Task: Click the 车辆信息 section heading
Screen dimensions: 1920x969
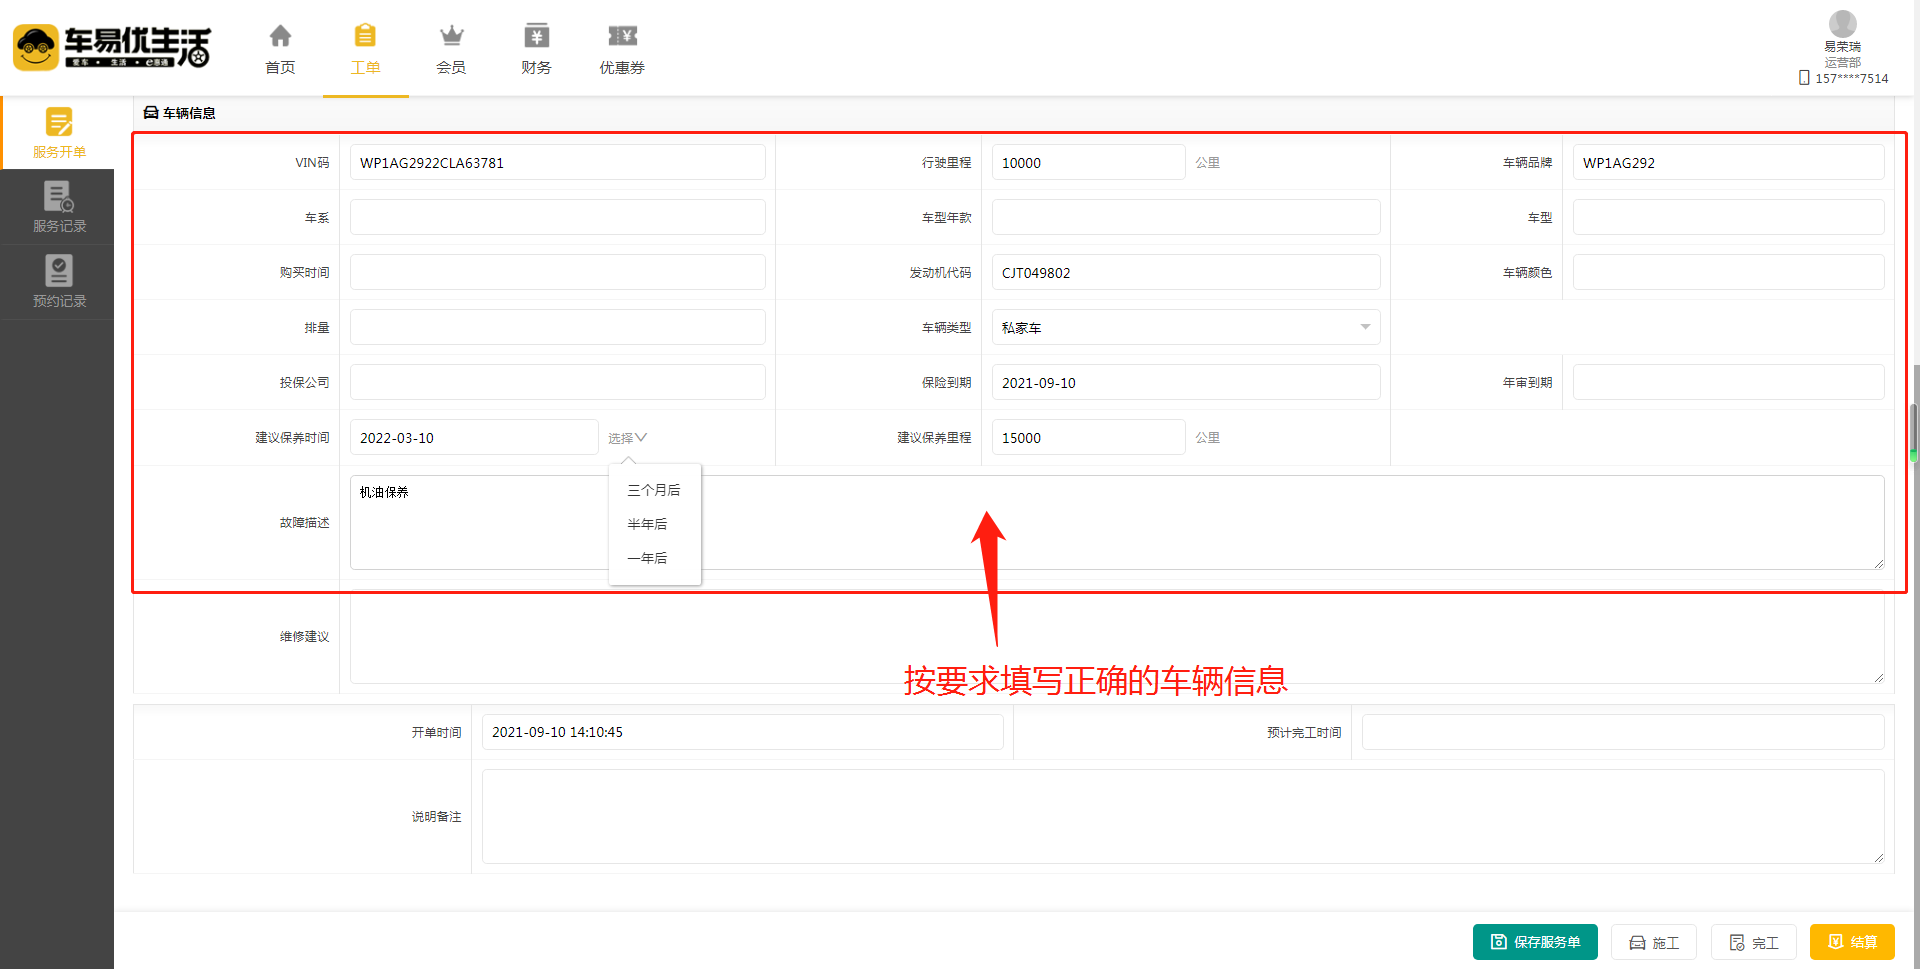Action: [x=189, y=113]
